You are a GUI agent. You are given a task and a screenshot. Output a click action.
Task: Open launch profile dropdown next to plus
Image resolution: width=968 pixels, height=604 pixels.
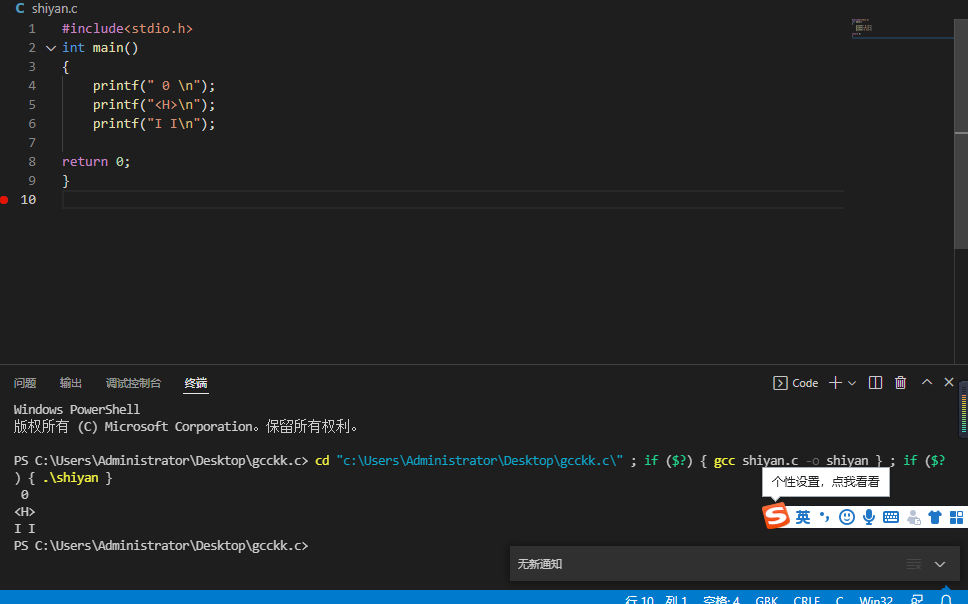coord(852,383)
